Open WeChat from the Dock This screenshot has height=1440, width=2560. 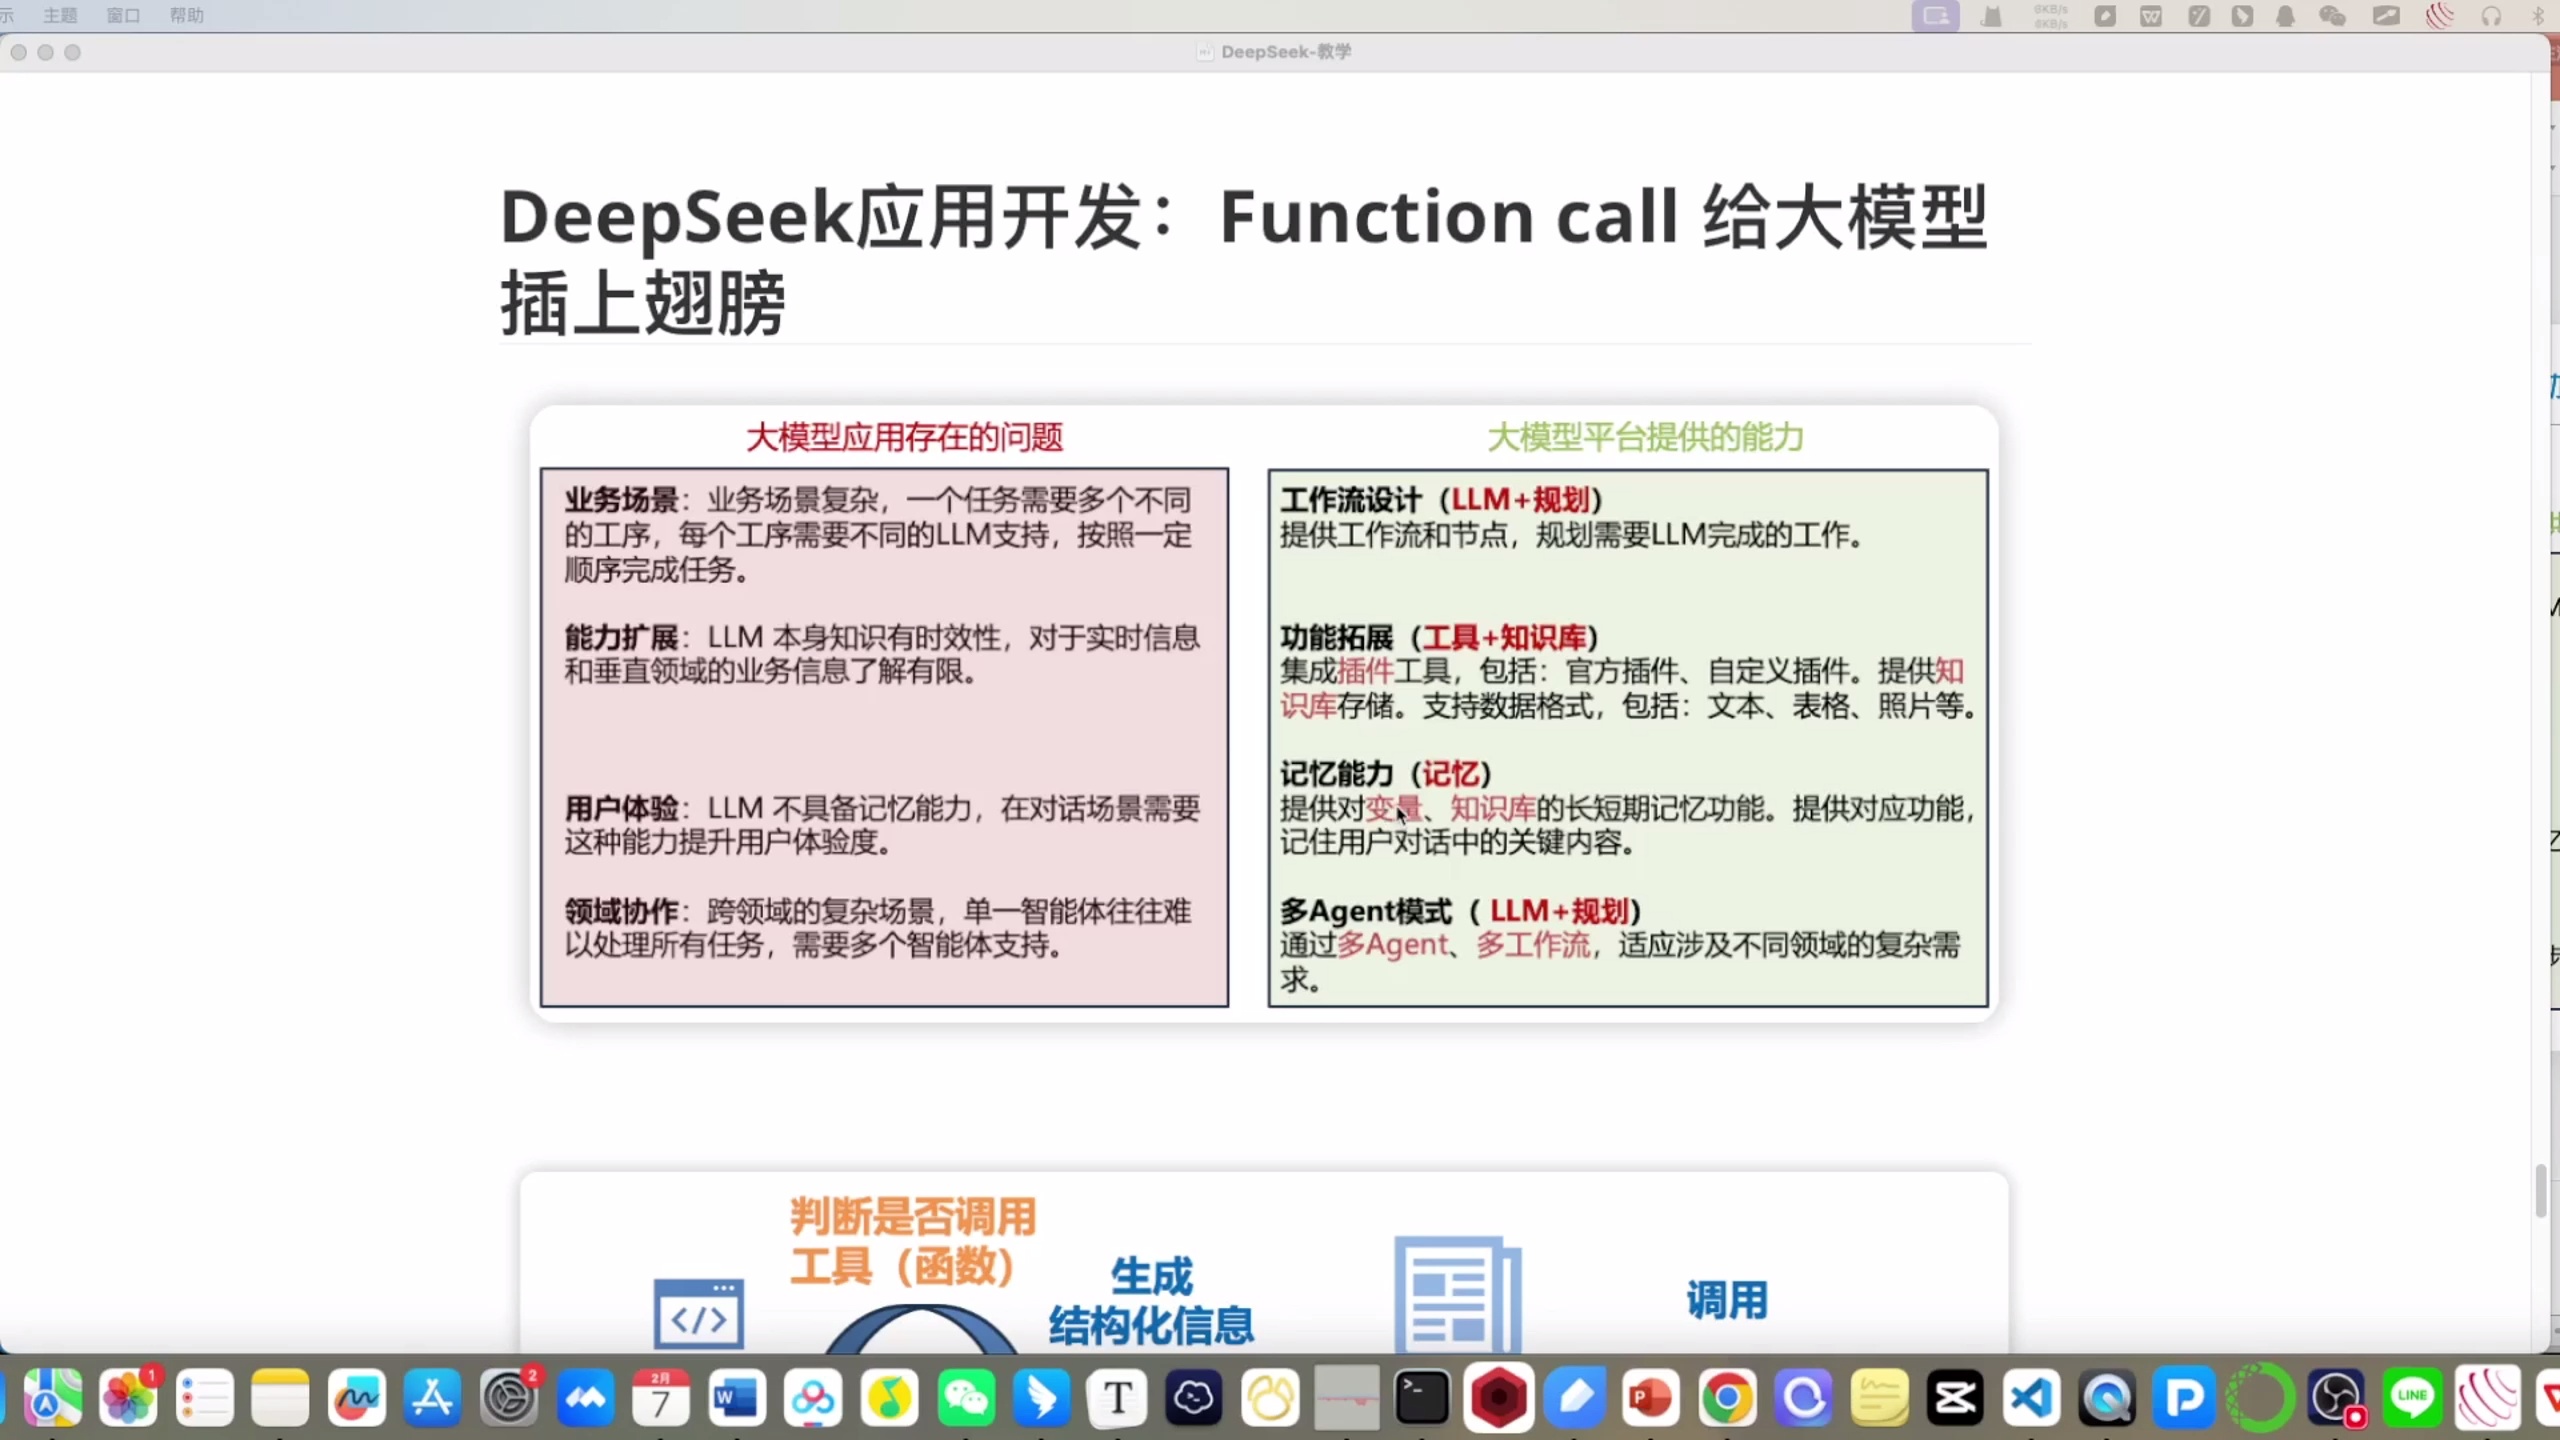point(966,1398)
